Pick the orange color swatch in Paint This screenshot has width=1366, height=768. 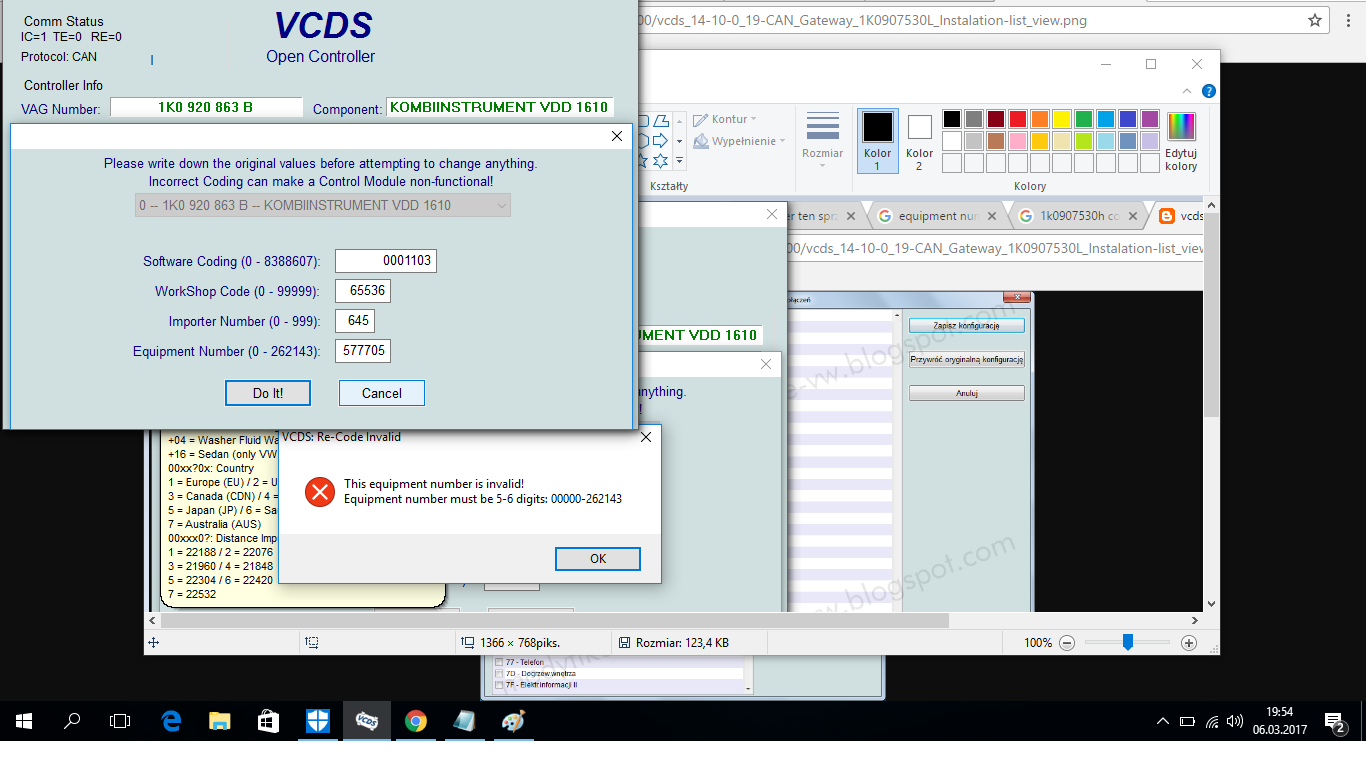pos(1040,119)
